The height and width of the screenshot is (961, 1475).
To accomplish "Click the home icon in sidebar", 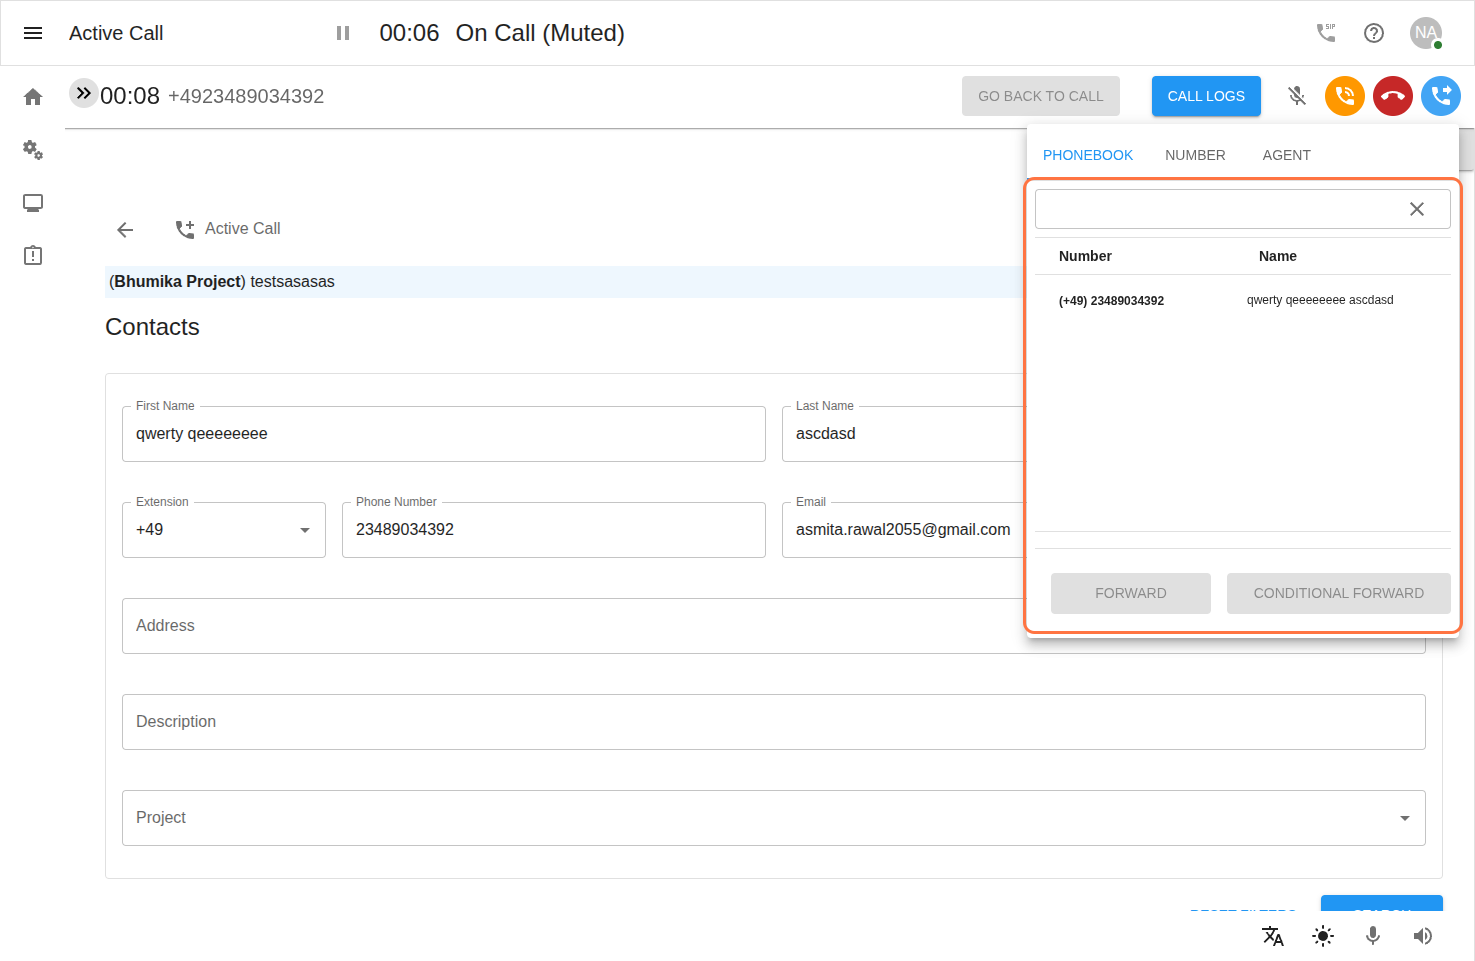I will (x=33, y=97).
